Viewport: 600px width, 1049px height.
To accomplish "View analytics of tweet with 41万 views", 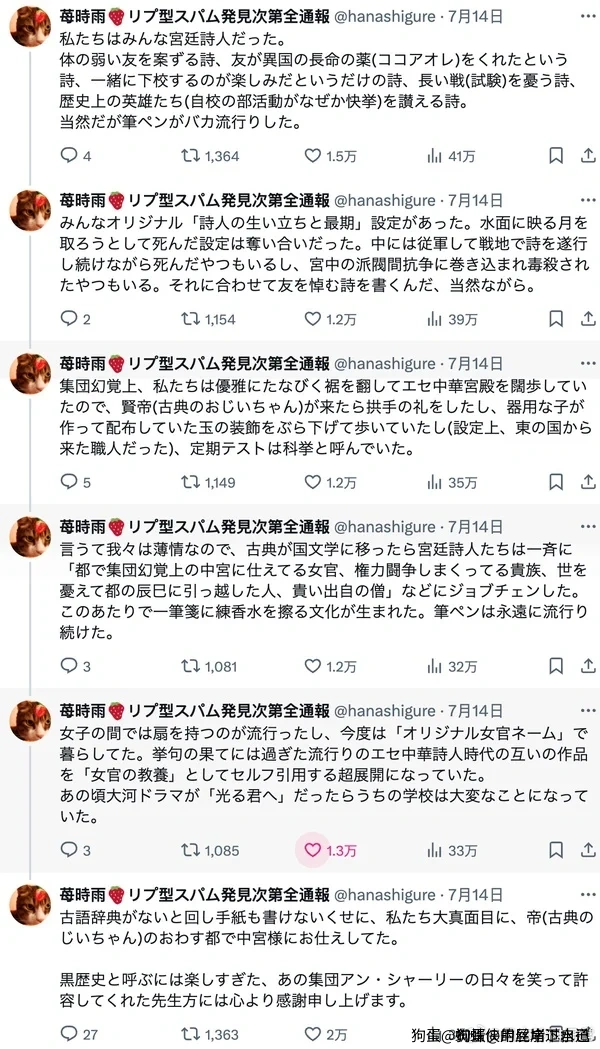I will tap(435, 156).
